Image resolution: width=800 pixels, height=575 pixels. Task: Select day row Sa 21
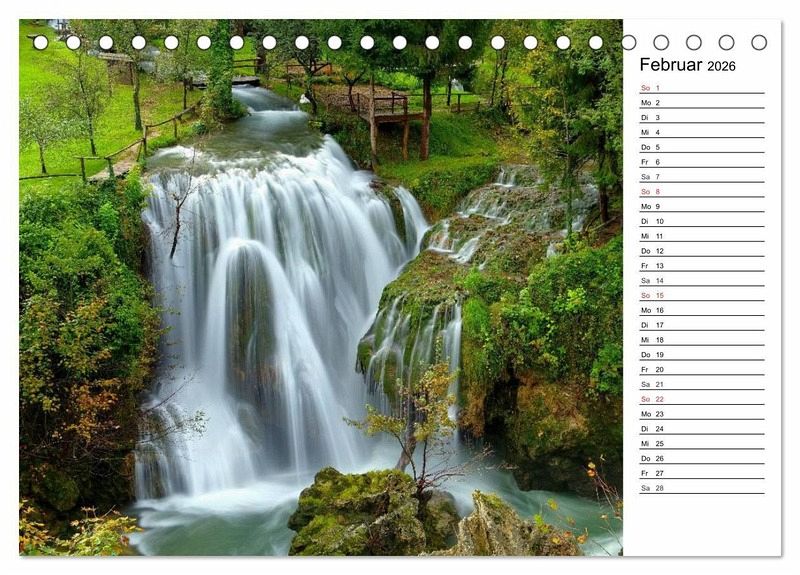pos(702,384)
